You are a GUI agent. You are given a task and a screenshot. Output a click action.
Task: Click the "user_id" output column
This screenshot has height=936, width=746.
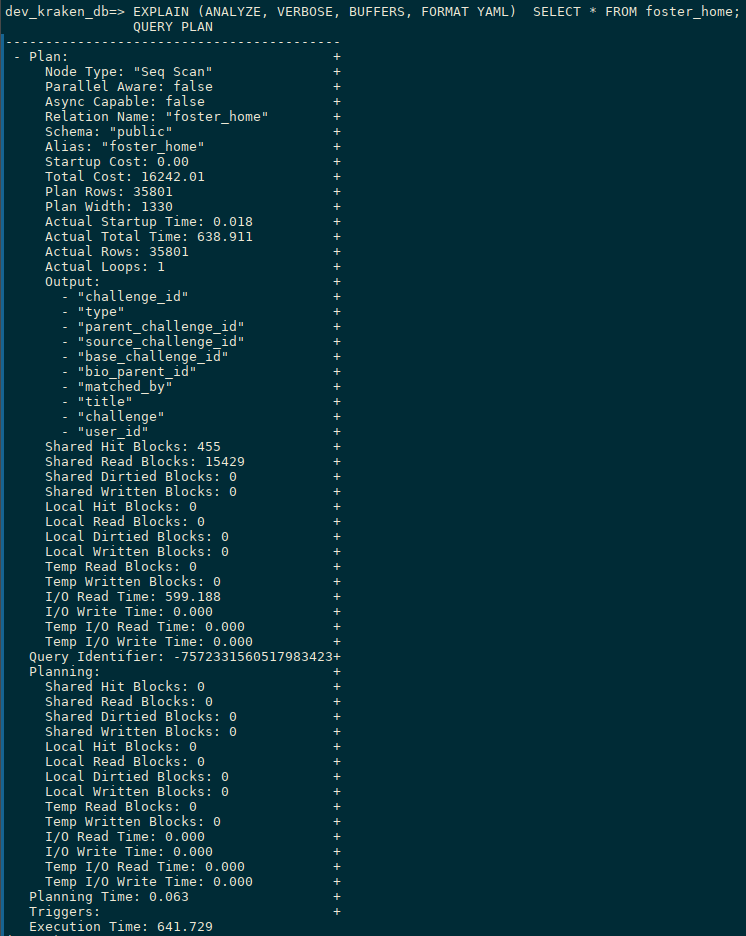click(113, 432)
